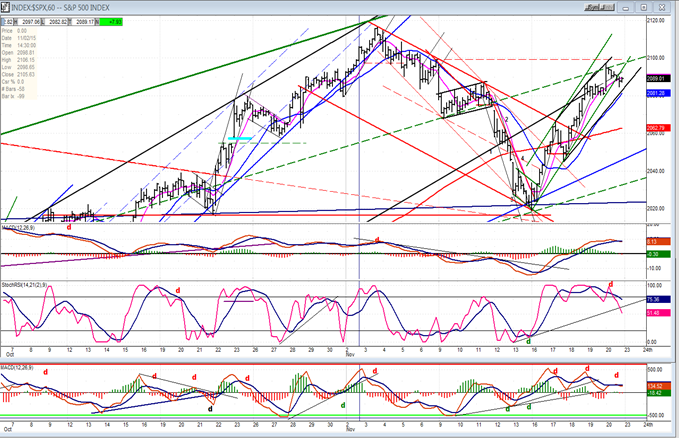Select the Date 11/02/15 row in data window
679x438 pixels.
(x=18, y=38)
